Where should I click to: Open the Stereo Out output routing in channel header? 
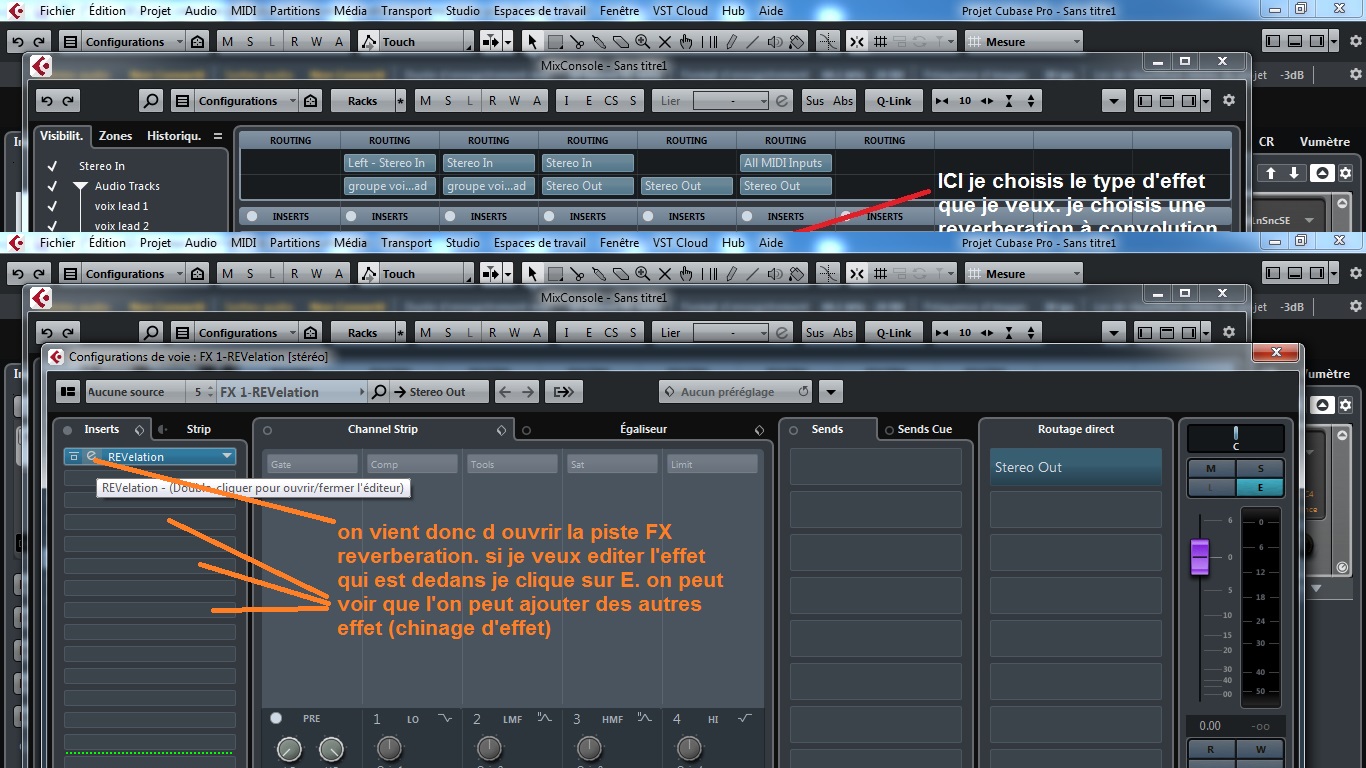click(x=439, y=392)
